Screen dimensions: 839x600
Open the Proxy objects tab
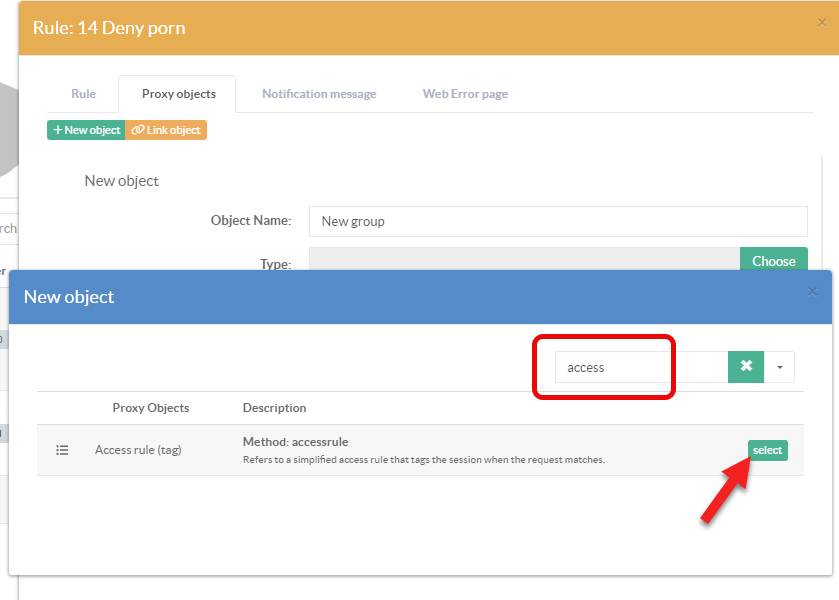tap(177, 94)
